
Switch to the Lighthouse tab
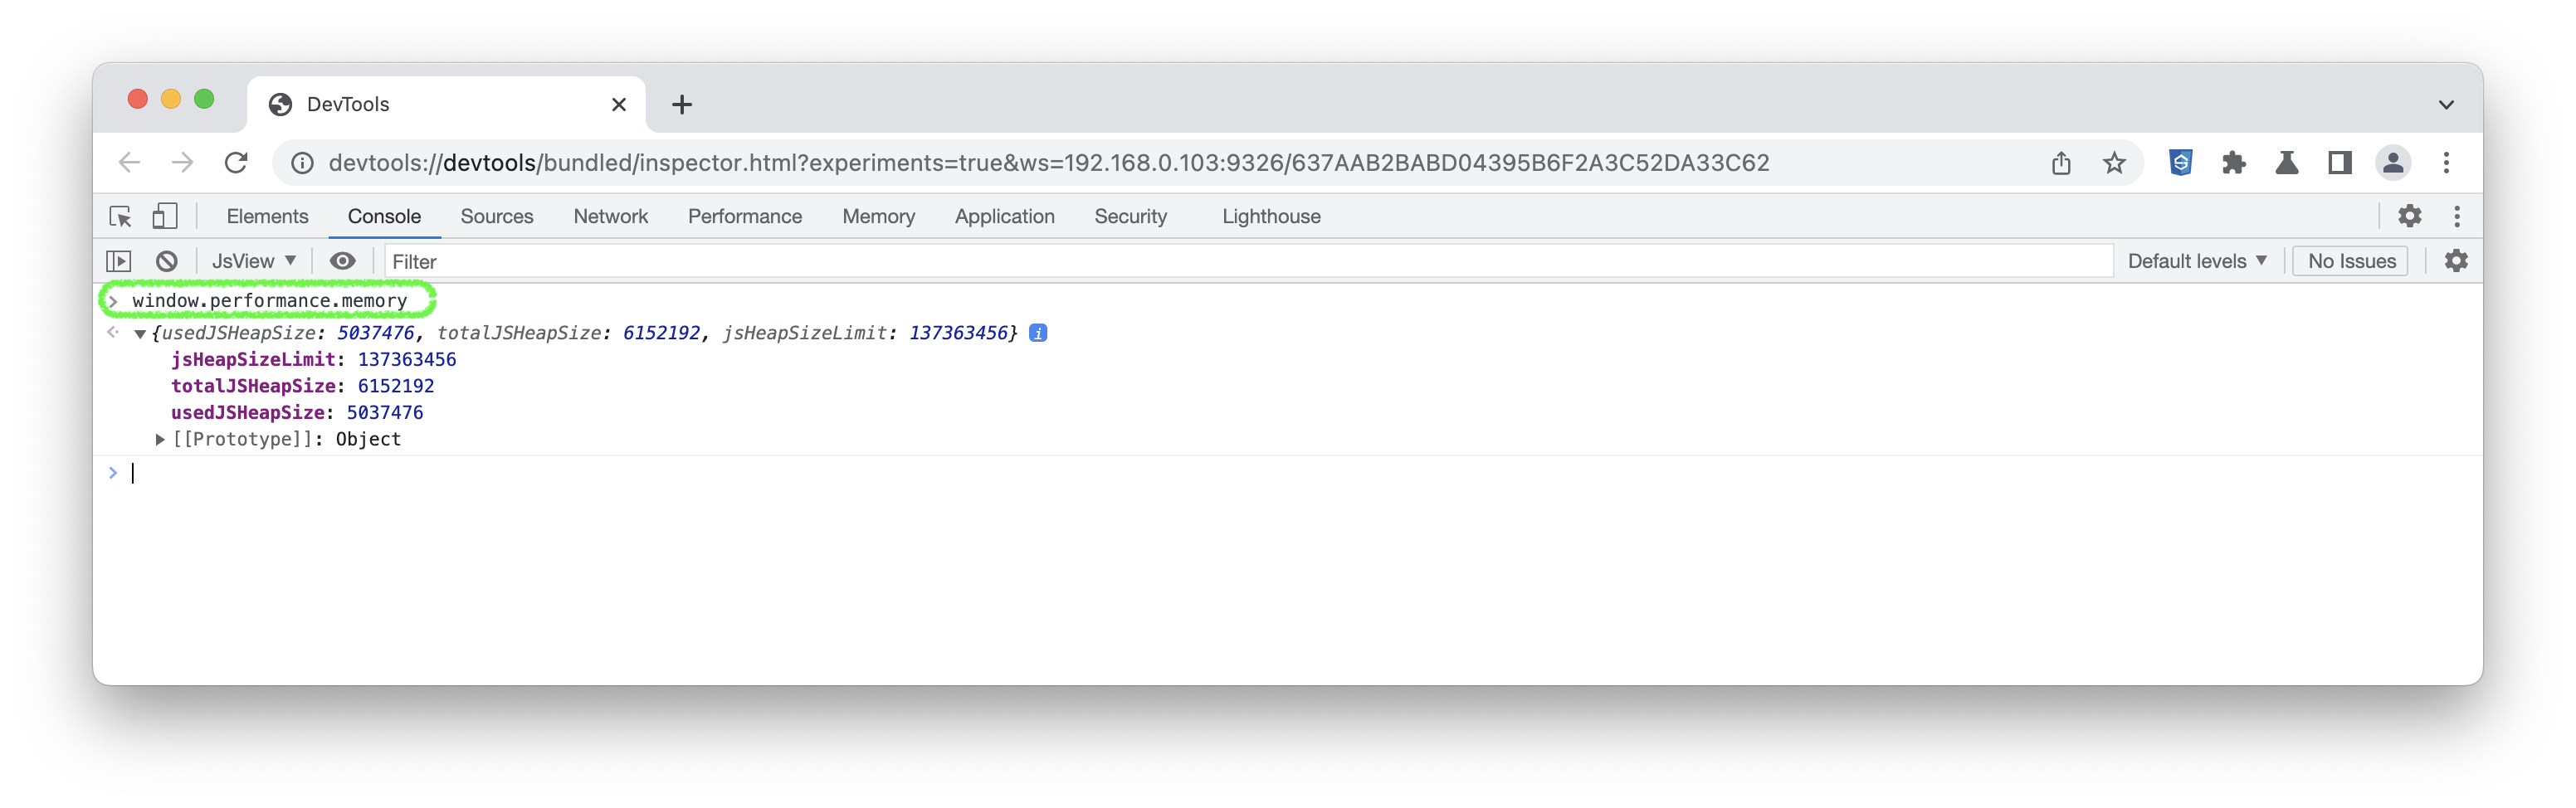click(x=1271, y=217)
